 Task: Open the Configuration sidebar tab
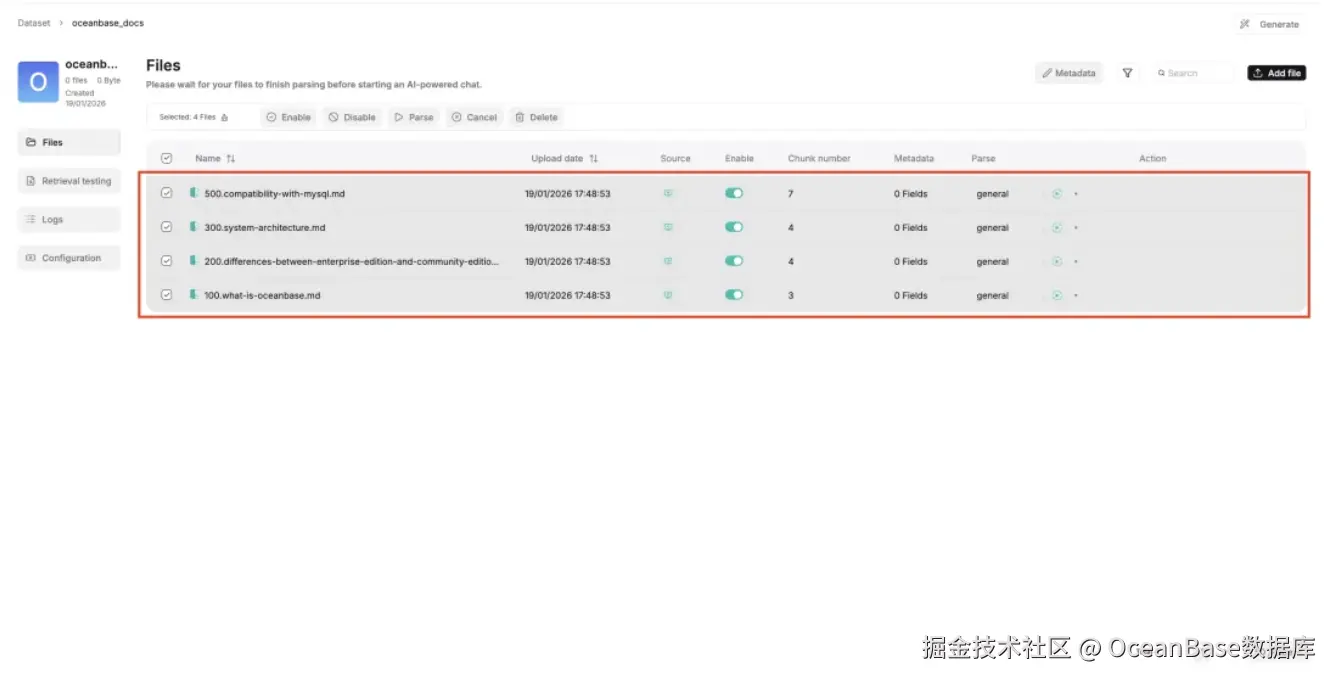tap(69, 258)
